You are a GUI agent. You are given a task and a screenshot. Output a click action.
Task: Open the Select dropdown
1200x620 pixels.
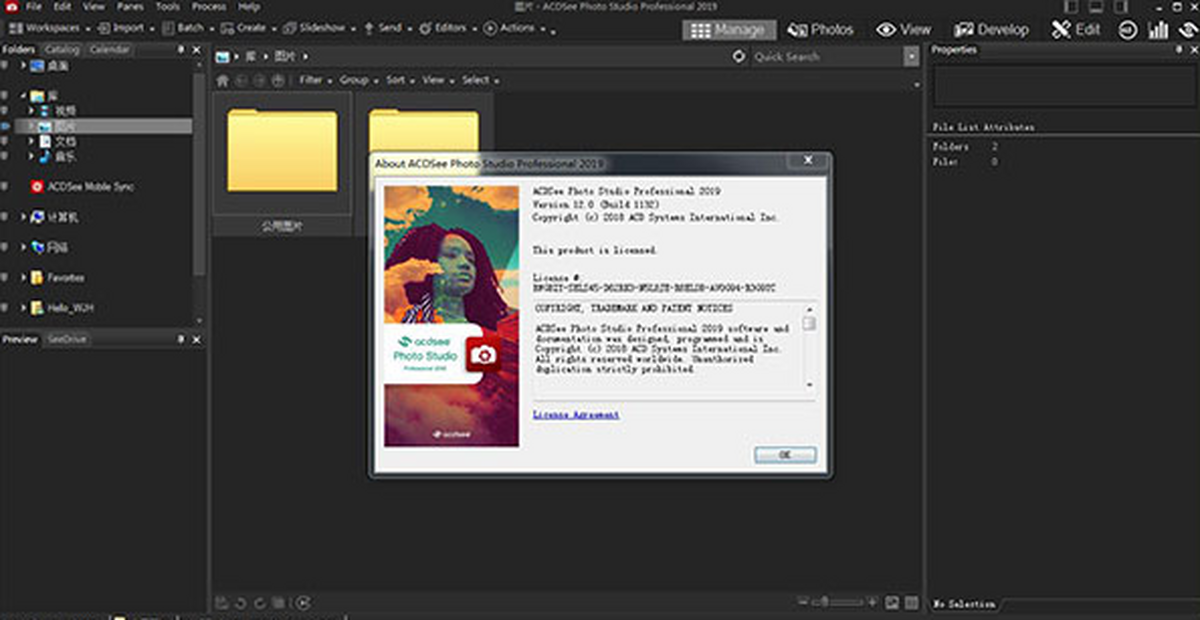pos(479,80)
